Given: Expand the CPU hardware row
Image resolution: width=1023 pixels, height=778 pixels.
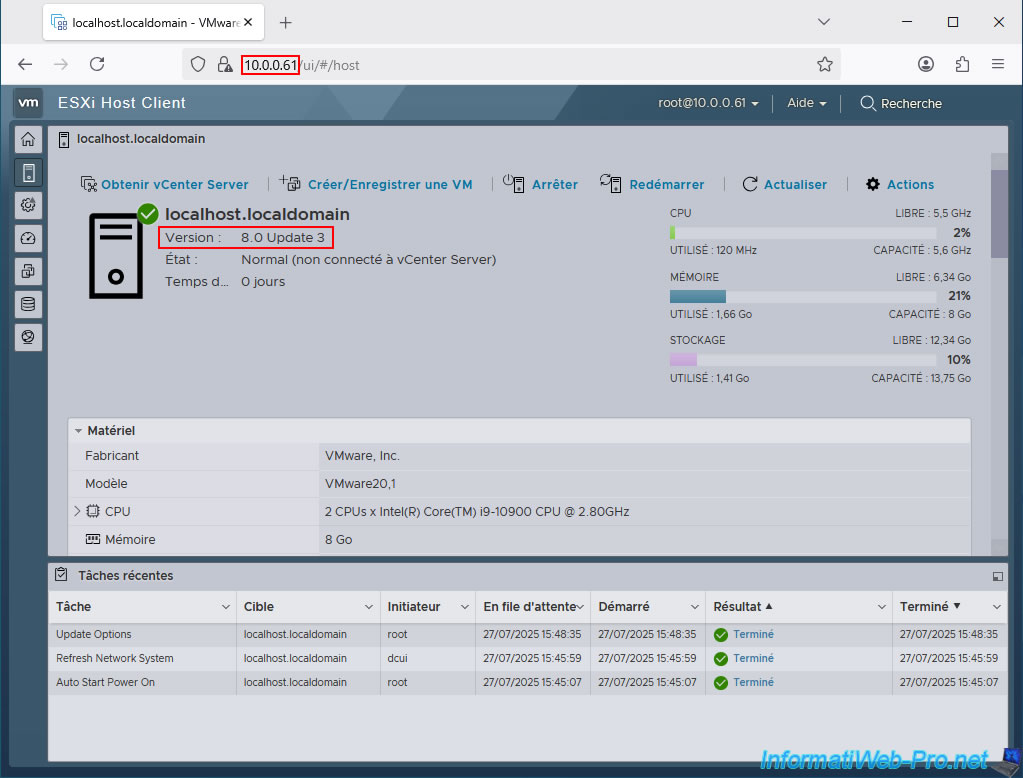Looking at the screenshot, I should [78, 511].
